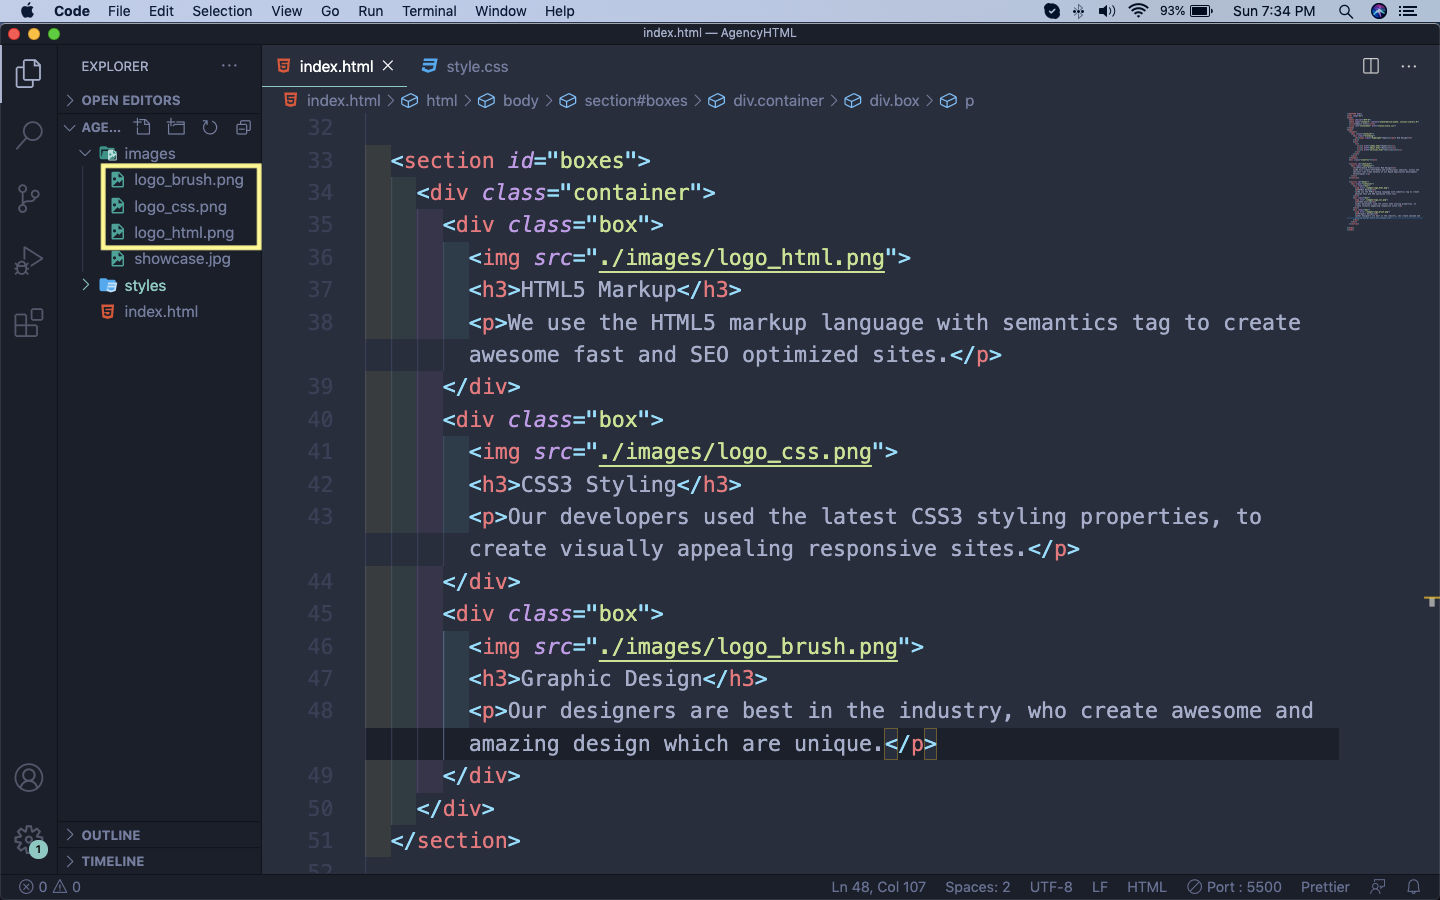This screenshot has height=900, width=1440.
Task: Change encoding via UTF-8 status item
Action: tap(1051, 887)
